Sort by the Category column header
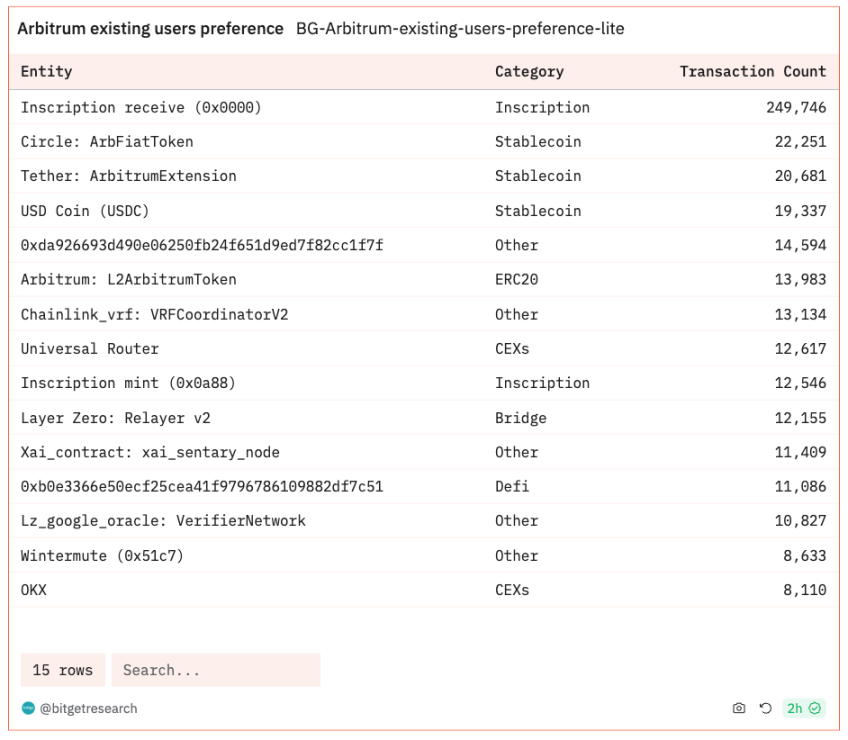This screenshot has height=740, width=848. point(529,71)
